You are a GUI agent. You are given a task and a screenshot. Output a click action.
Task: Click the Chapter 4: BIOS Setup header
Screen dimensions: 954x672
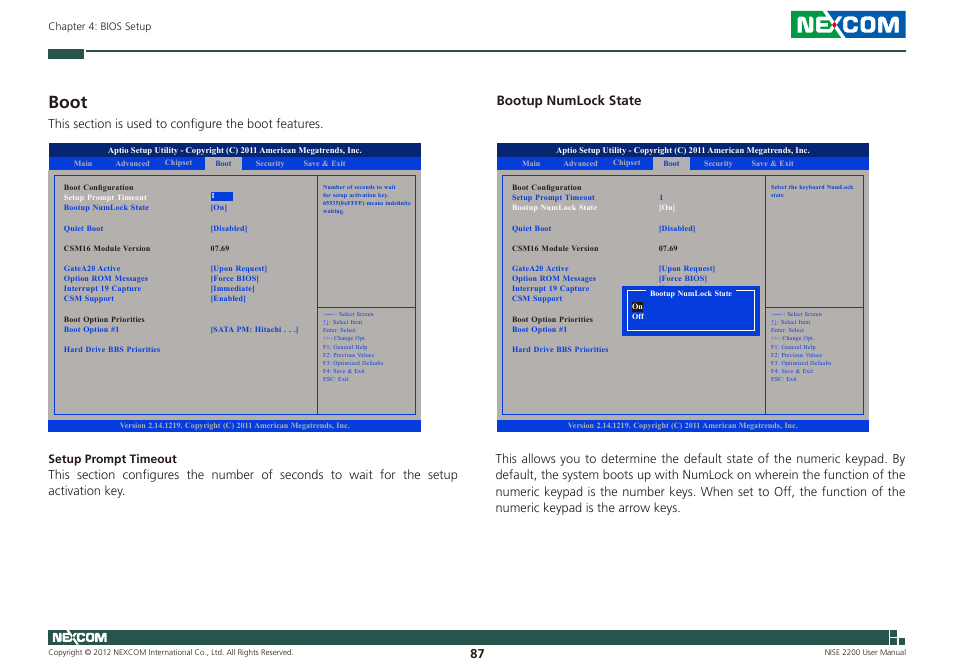pos(100,26)
